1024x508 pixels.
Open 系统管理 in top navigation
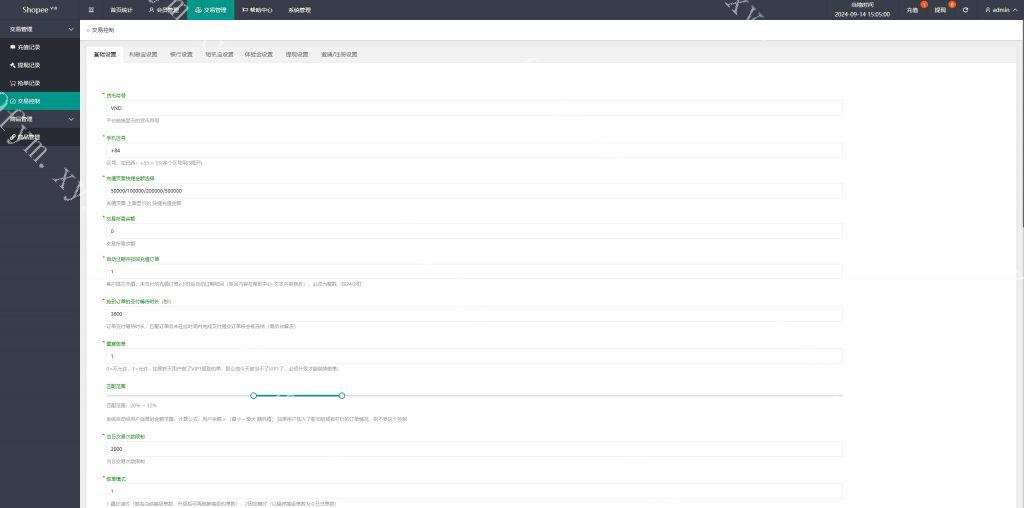[x=299, y=10]
